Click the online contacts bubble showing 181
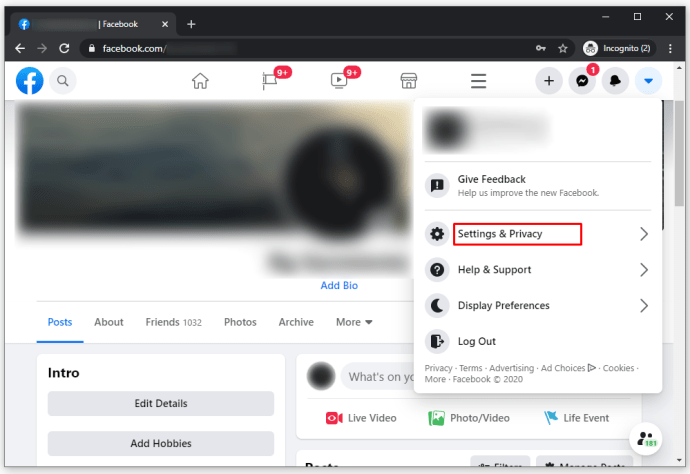Viewport: 690px width, 474px height. (646, 439)
